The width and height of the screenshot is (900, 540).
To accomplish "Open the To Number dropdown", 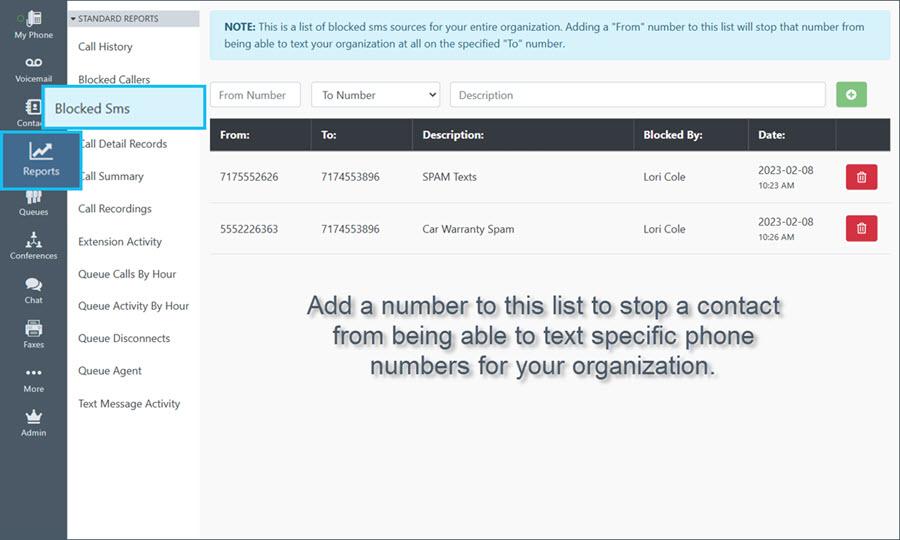I will click(x=375, y=95).
